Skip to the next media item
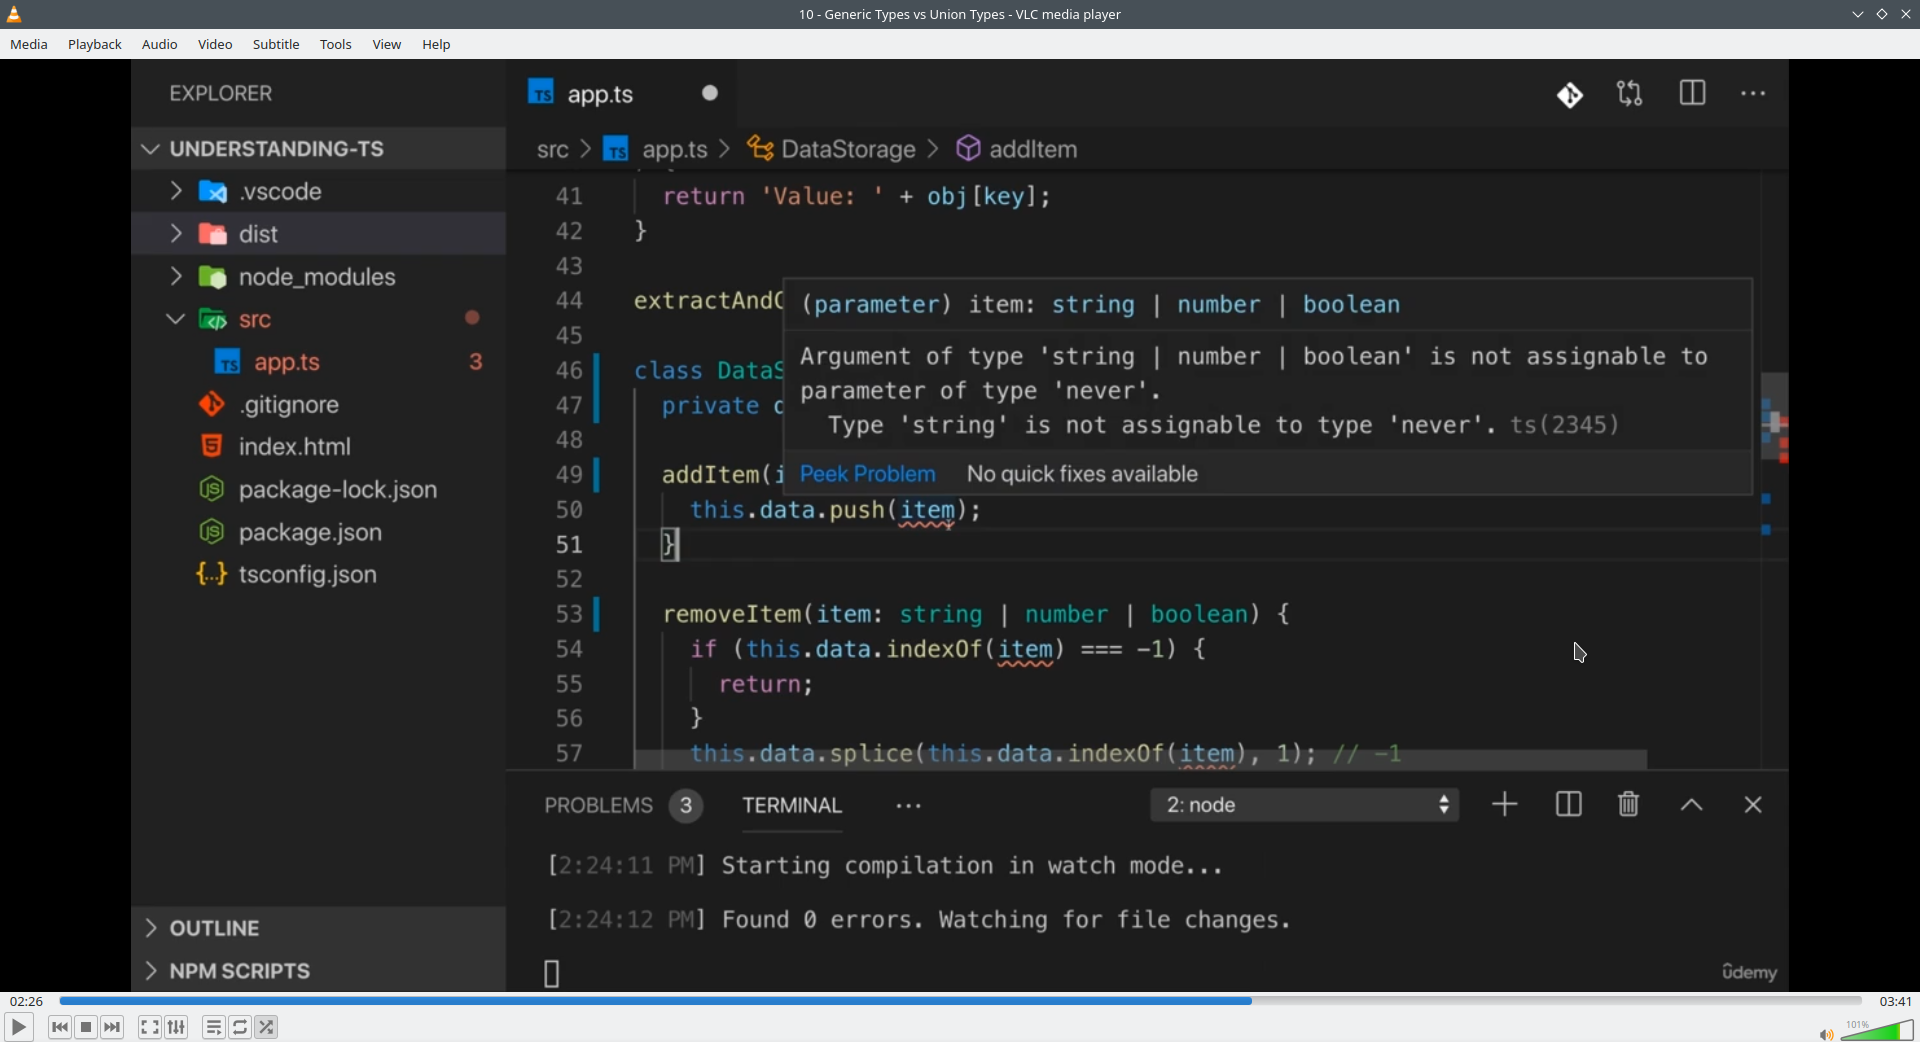The height and width of the screenshot is (1042, 1920). coord(113,1027)
